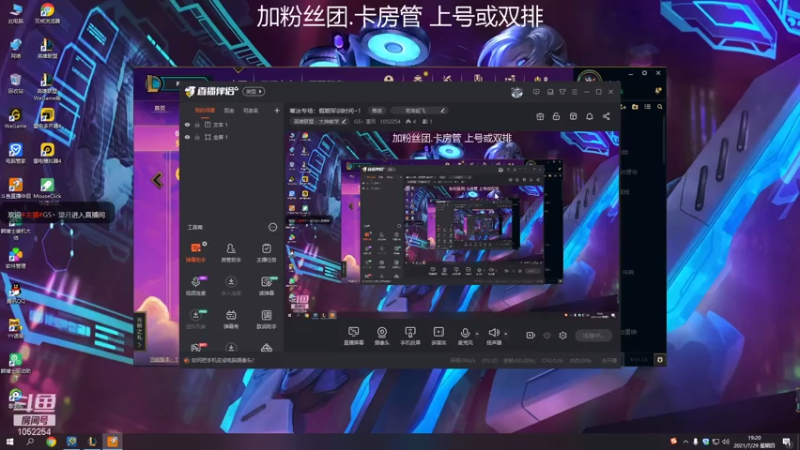
Task: Edit the 英雄联盟 category tag pencil
Action: pyautogui.click(x=344, y=121)
